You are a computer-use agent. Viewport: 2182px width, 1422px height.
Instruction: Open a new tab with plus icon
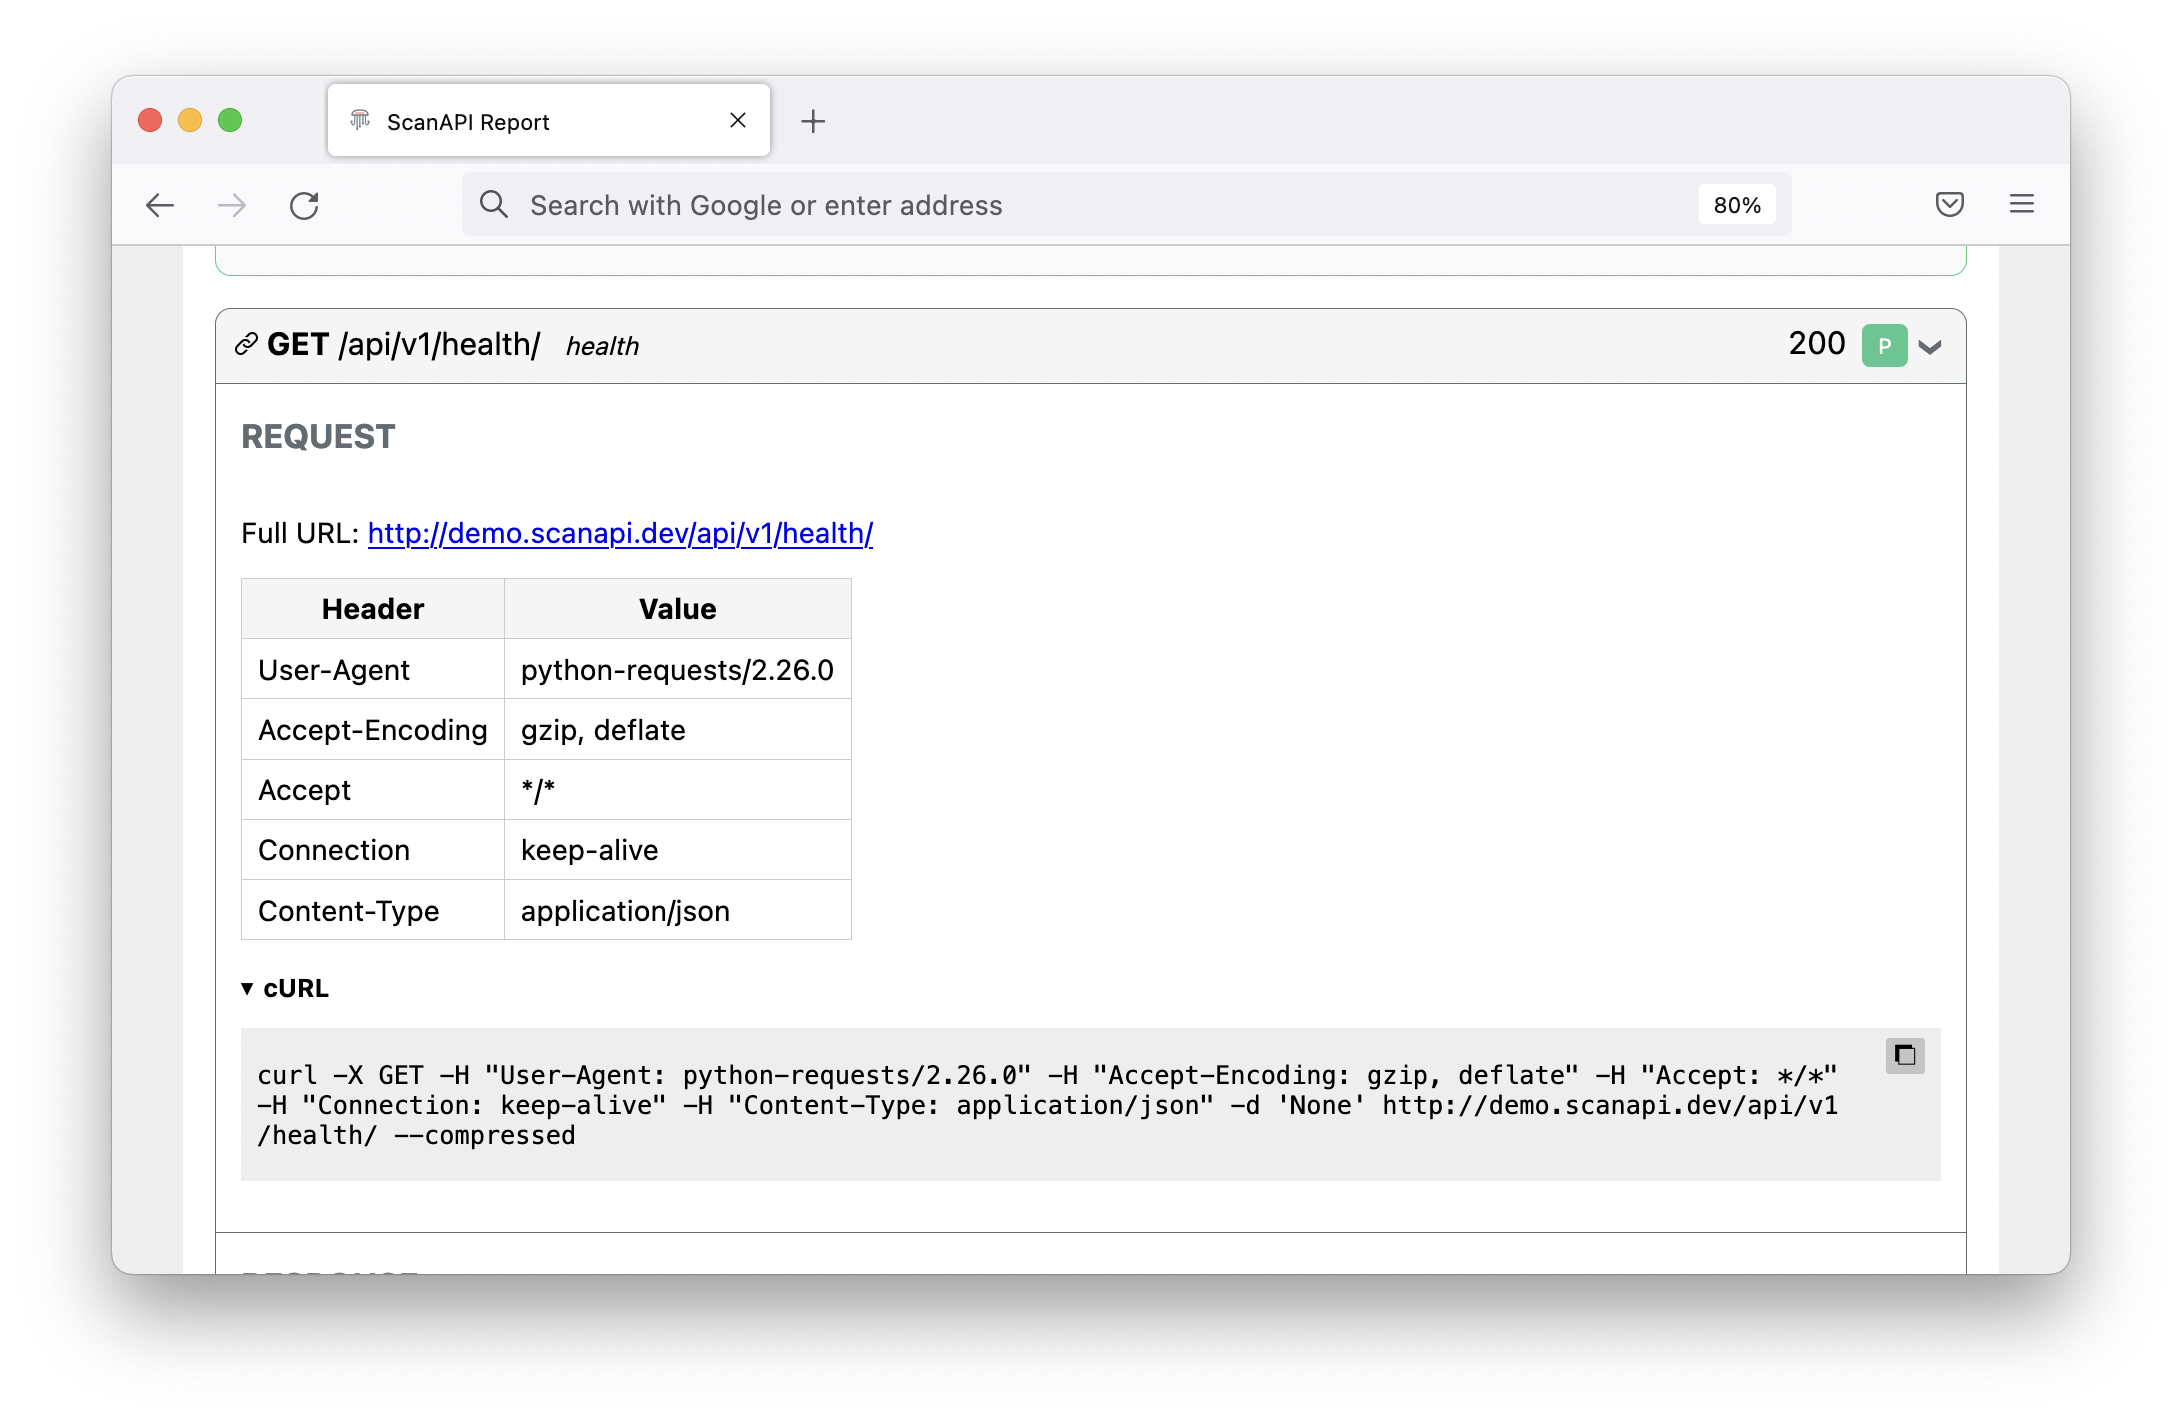(813, 122)
